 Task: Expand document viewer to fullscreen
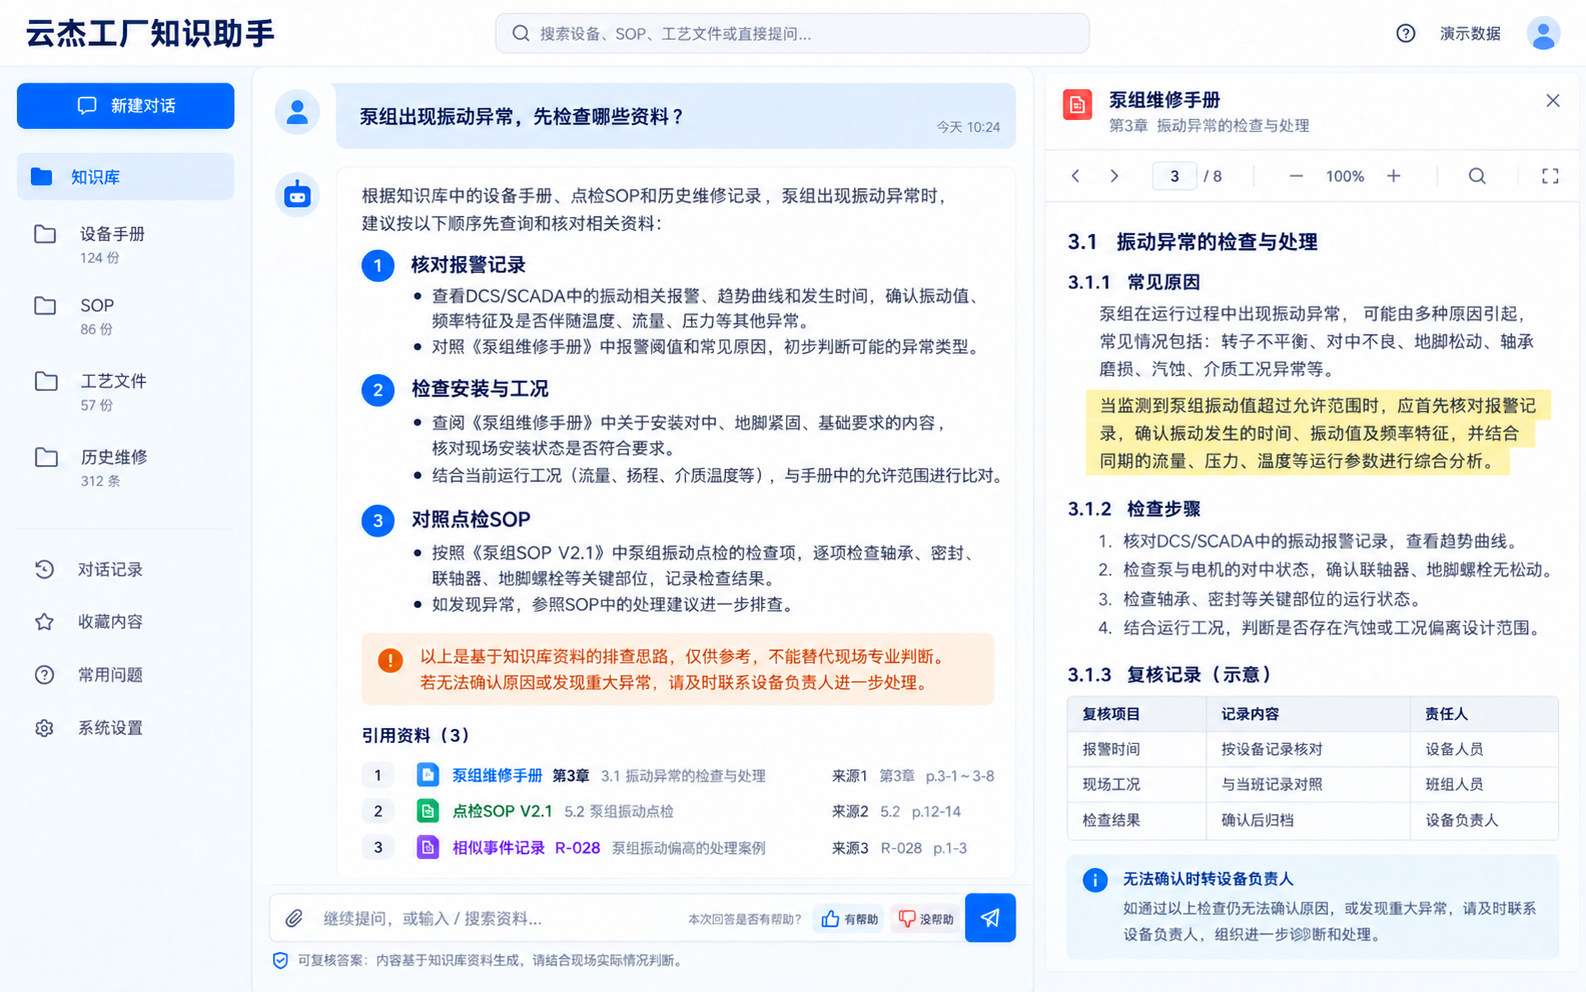[1550, 176]
